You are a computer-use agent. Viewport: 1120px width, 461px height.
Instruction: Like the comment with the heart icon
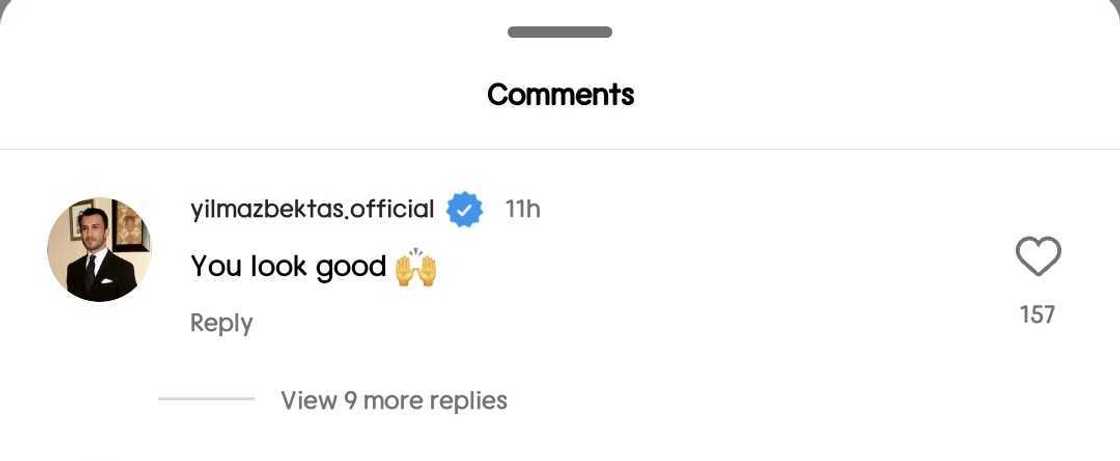1038,257
